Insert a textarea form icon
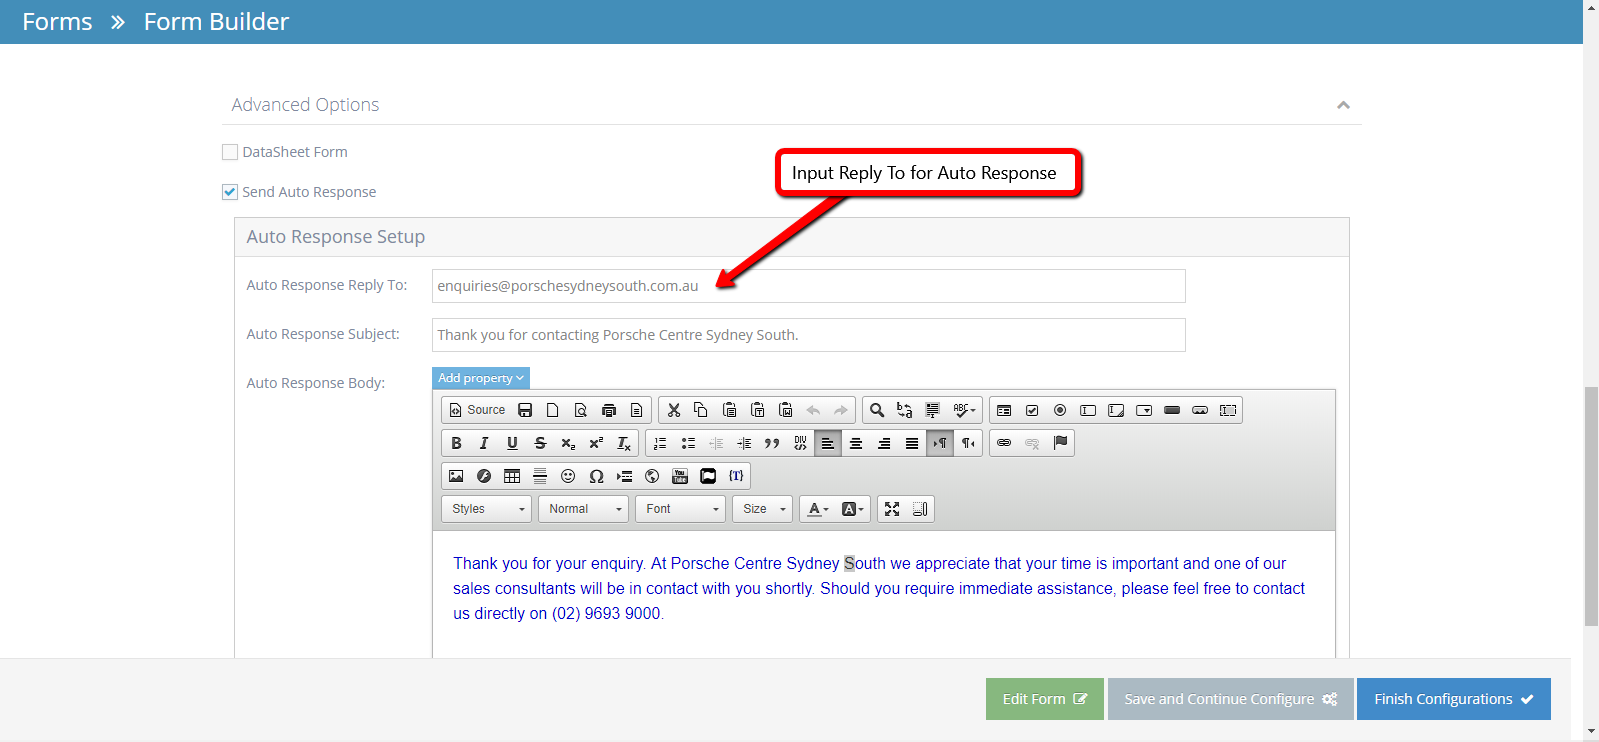The width and height of the screenshot is (1599, 742). pyautogui.click(x=1116, y=410)
